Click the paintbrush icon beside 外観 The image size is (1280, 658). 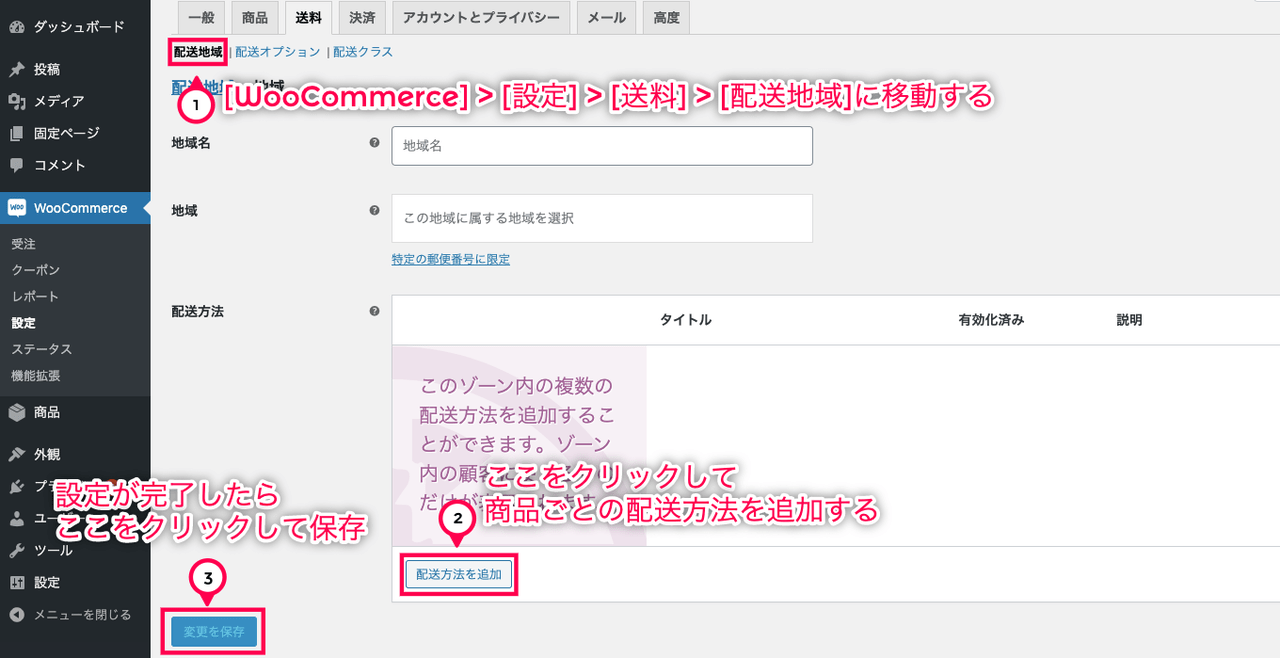(16, 454)
